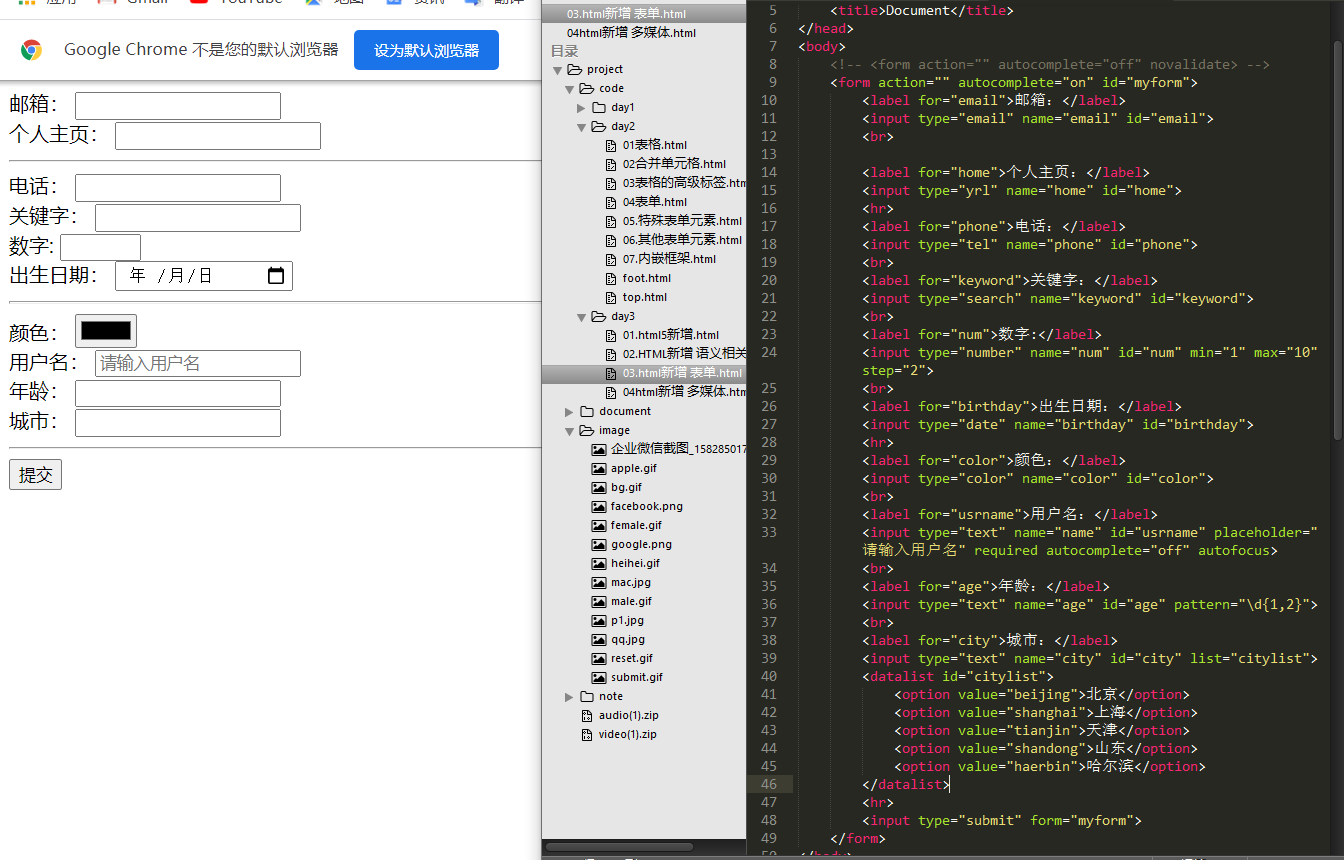Open the black 颜色 color swatch
The height and width of the screenshot is (860, 1344).
click(106, 331)
